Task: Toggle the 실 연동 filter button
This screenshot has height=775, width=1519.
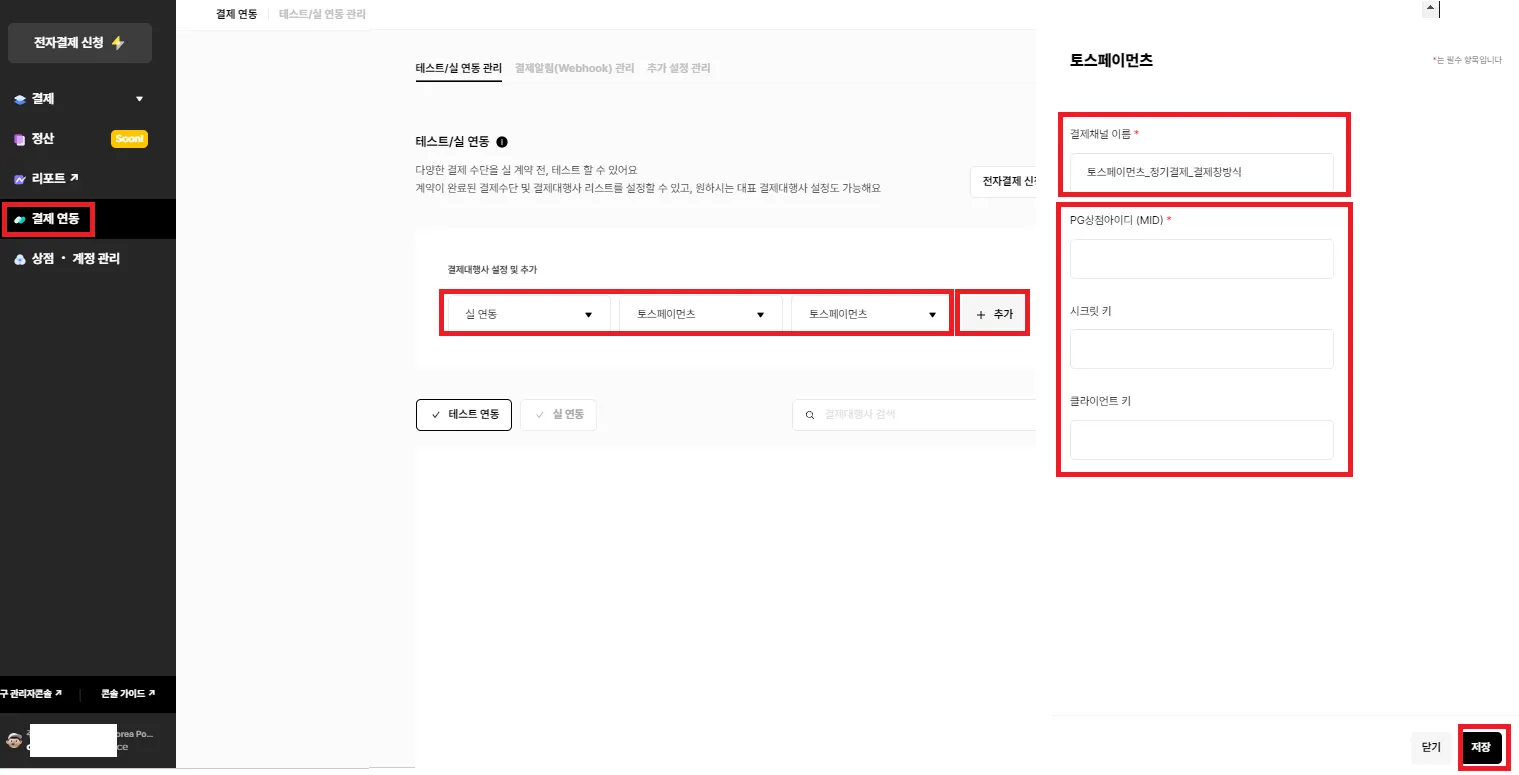Action: click(559, 415)
